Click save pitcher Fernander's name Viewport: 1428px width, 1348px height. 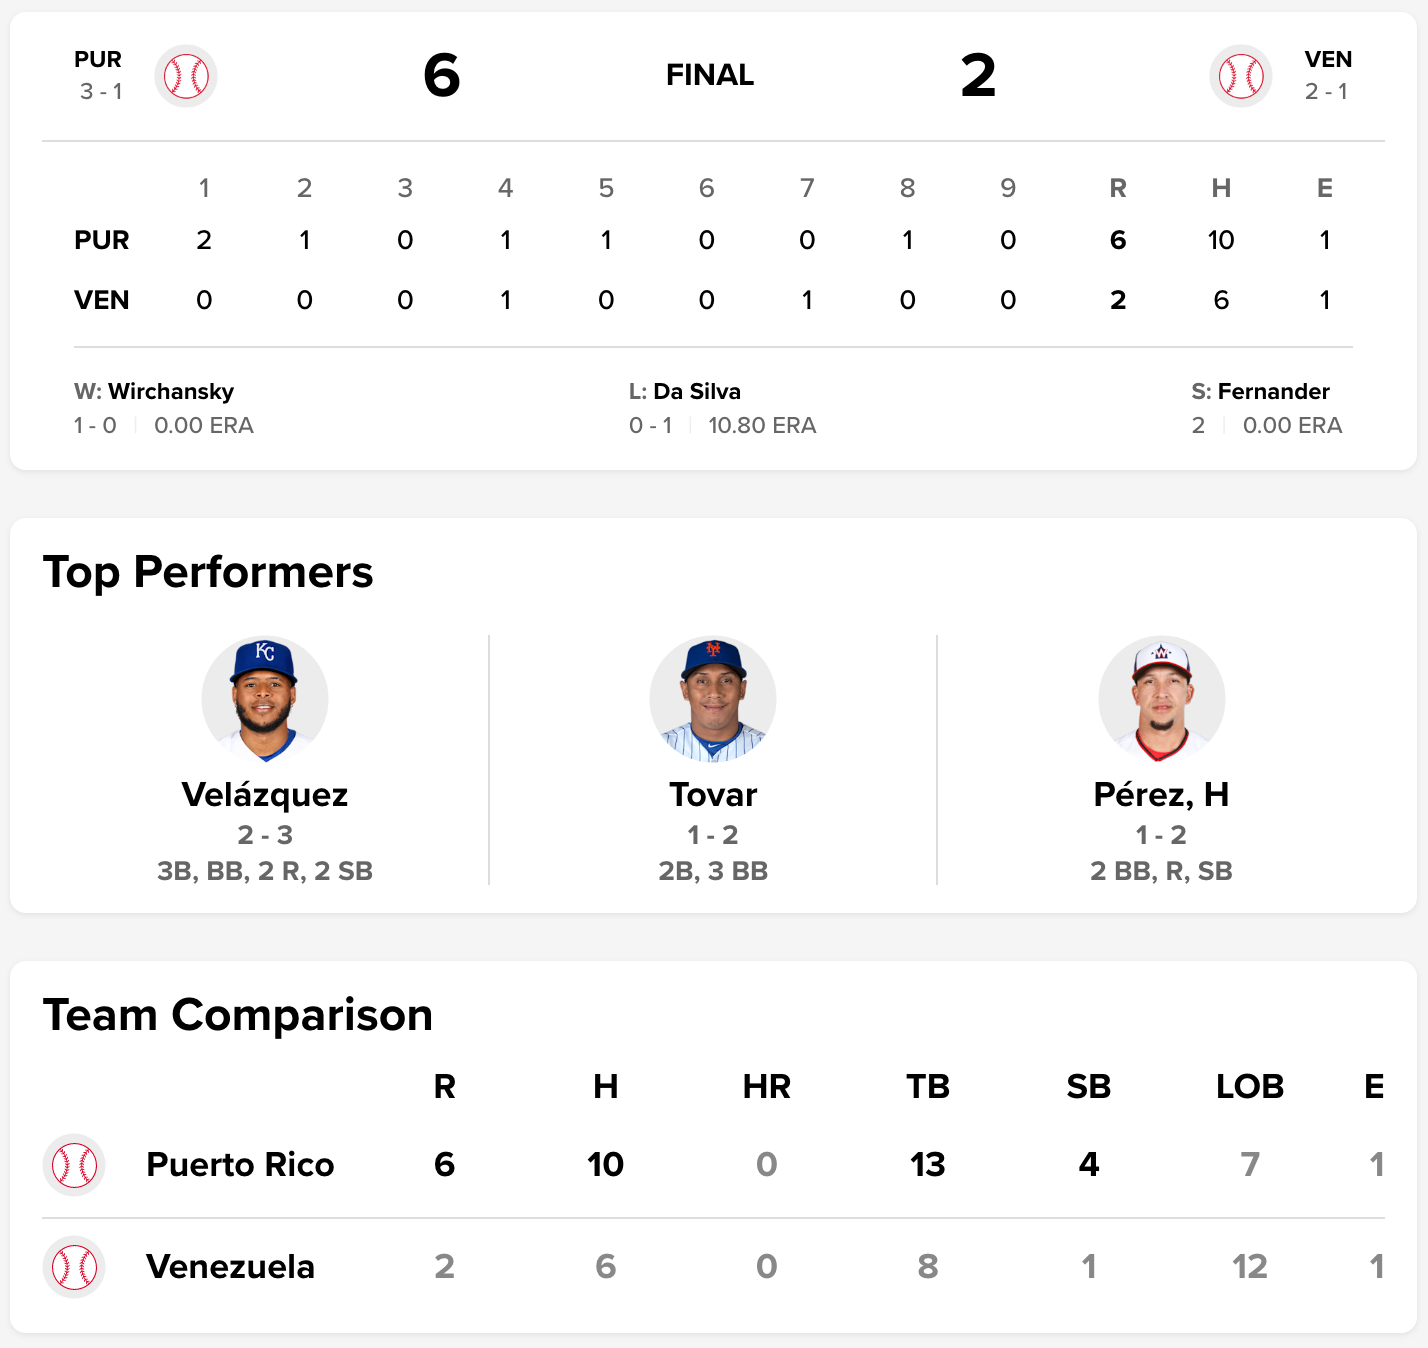pyautogui.click(x=1273, y=391)
